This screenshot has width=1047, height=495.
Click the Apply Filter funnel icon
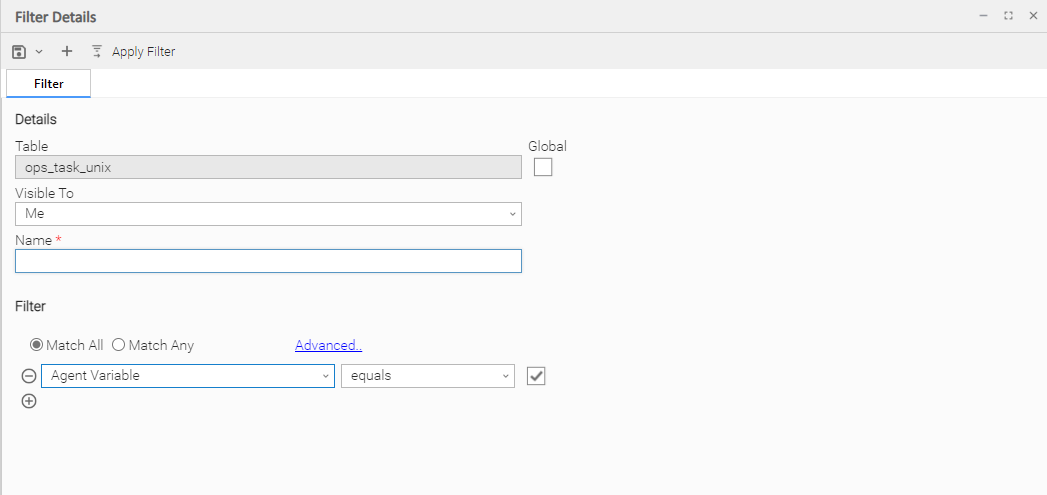[x=97, y=51]
